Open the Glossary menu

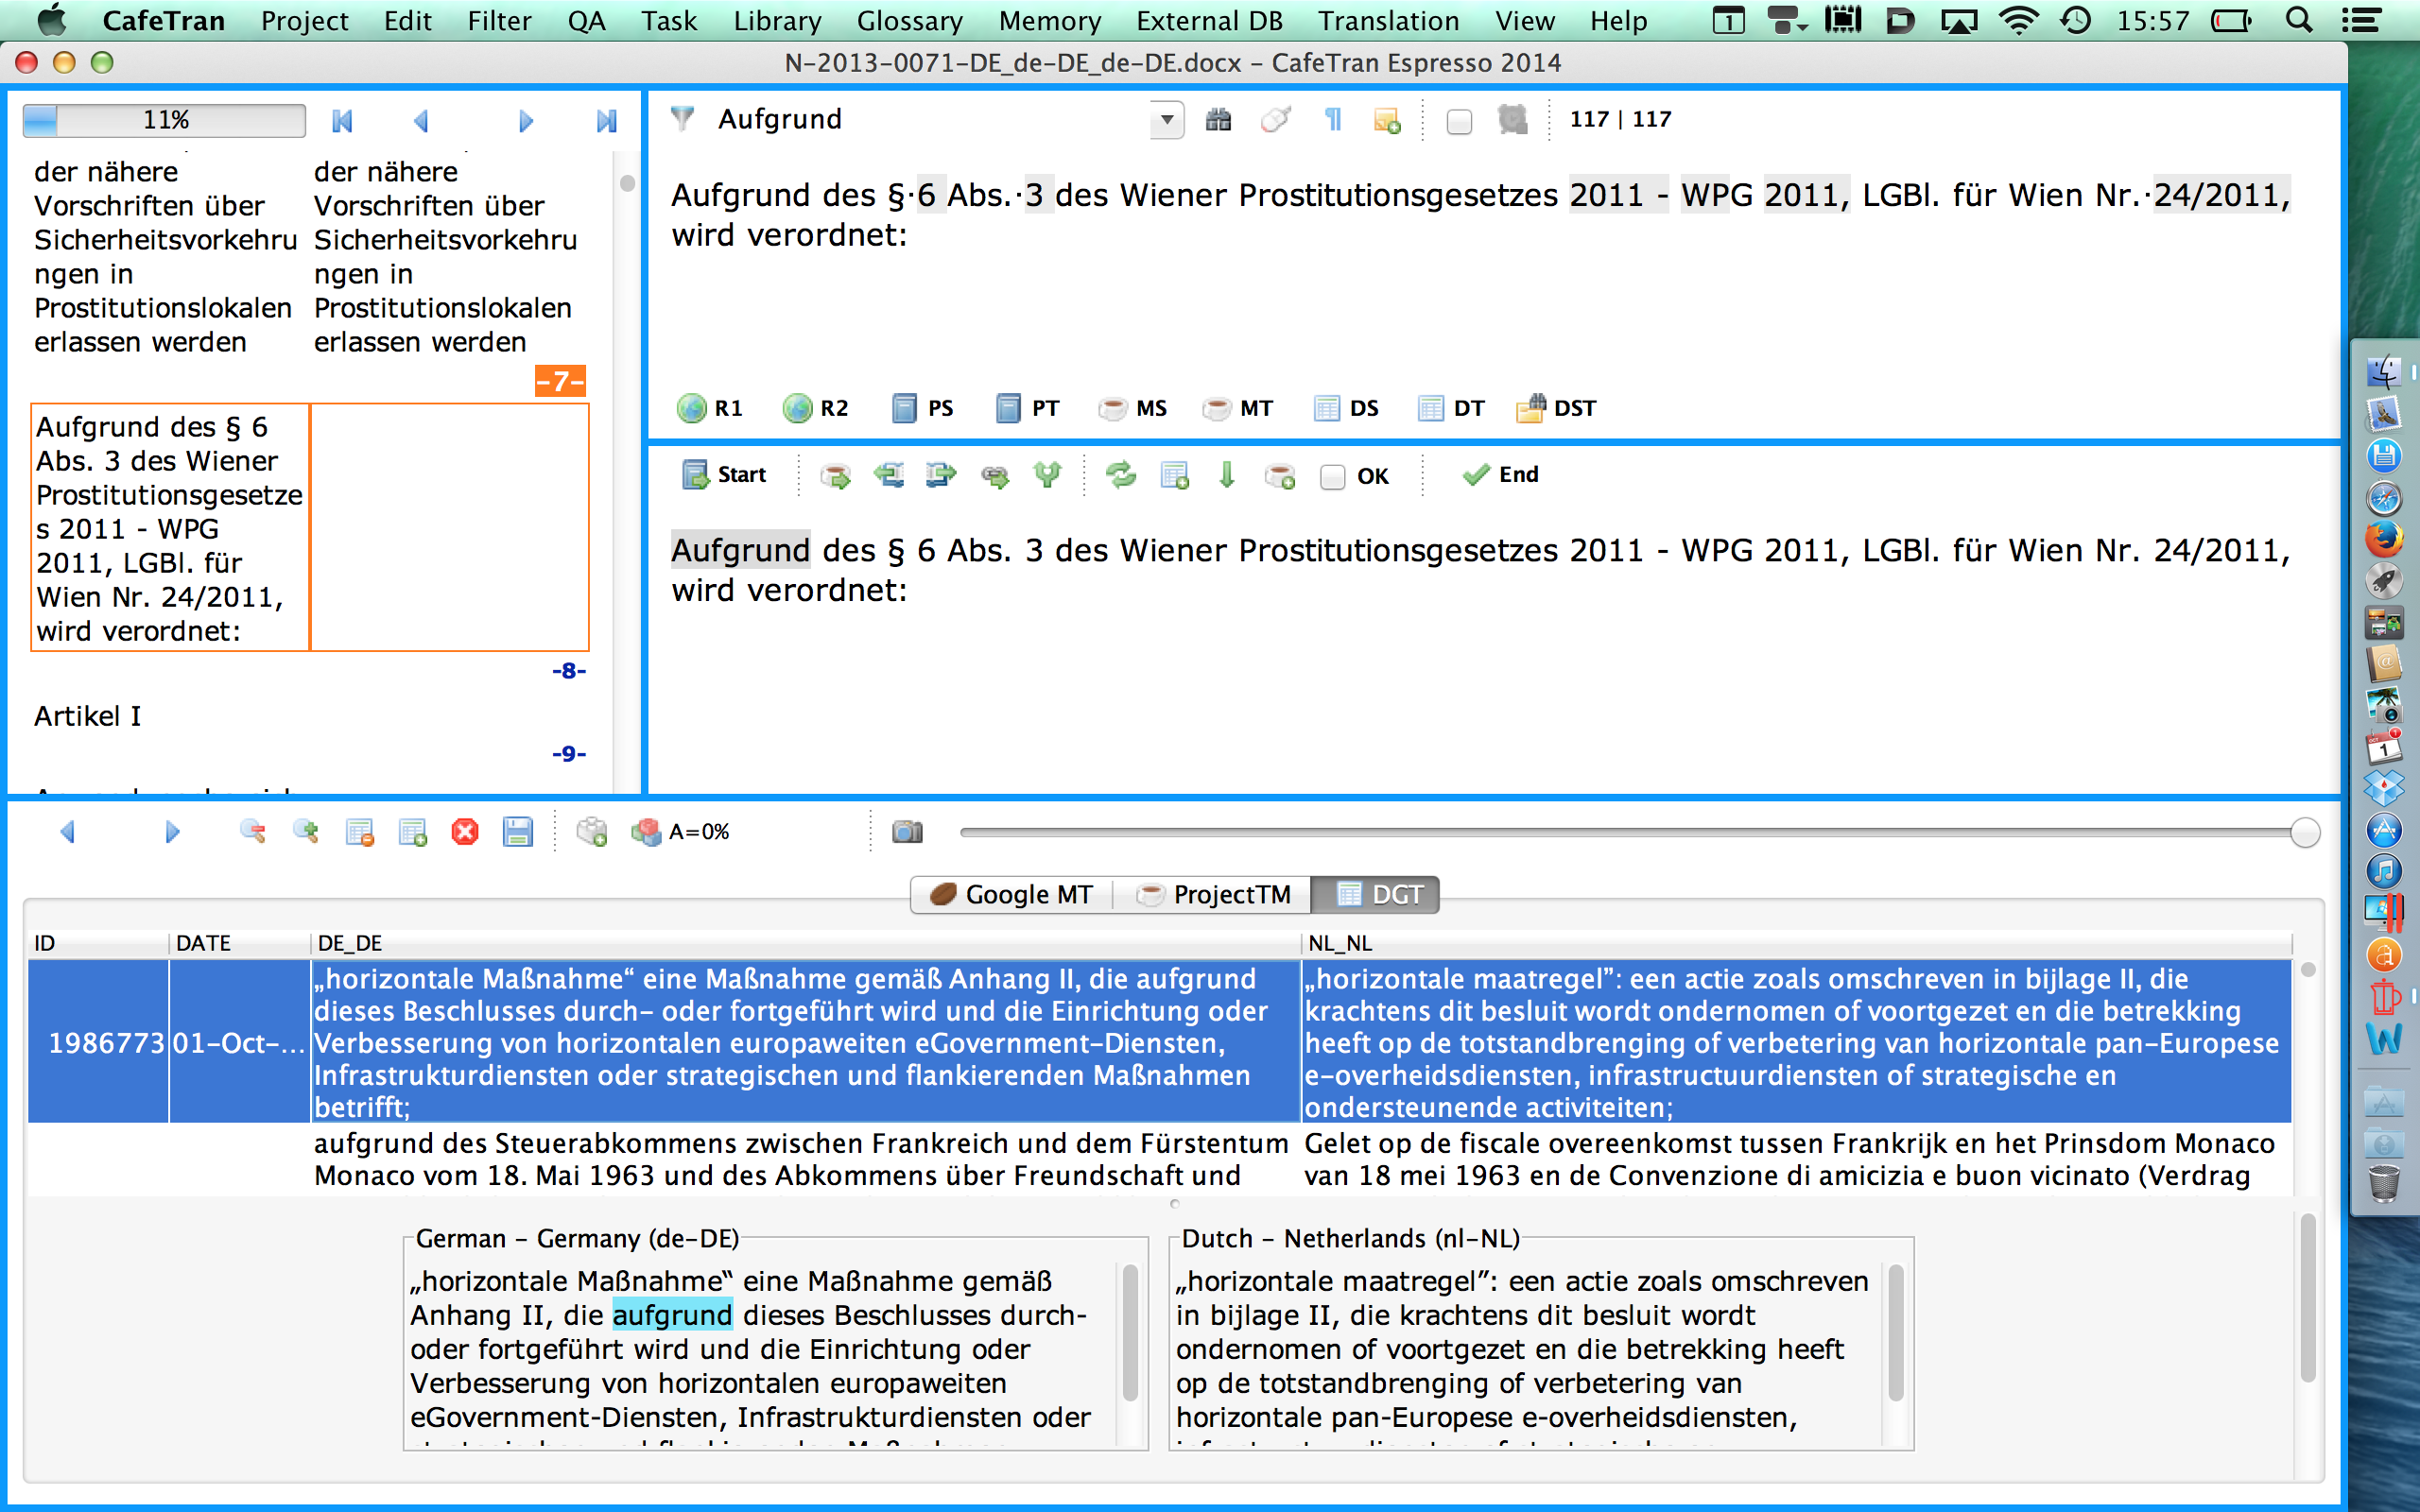909,20
